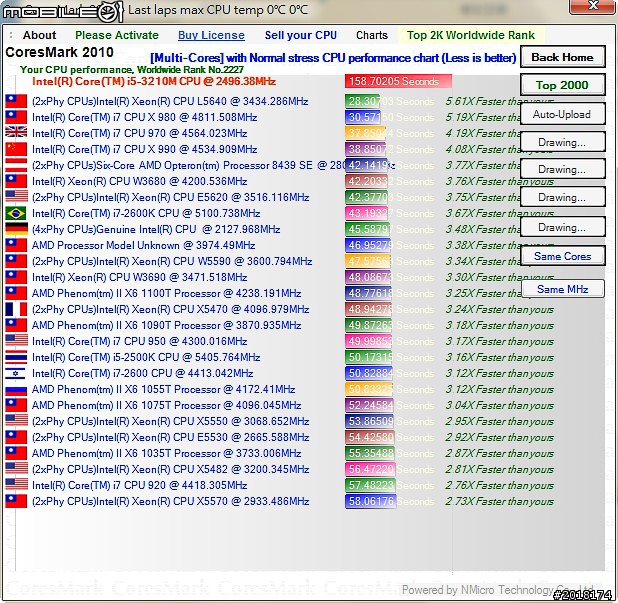This screenshot has width=618, height=603.
Task: Click the US flag beside Xeon X5550
Action: tap(16, 421)
